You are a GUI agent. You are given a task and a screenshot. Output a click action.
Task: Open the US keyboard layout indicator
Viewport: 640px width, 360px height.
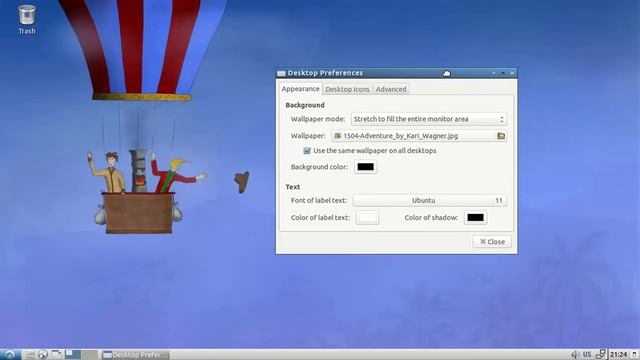(x=587, y=354)
